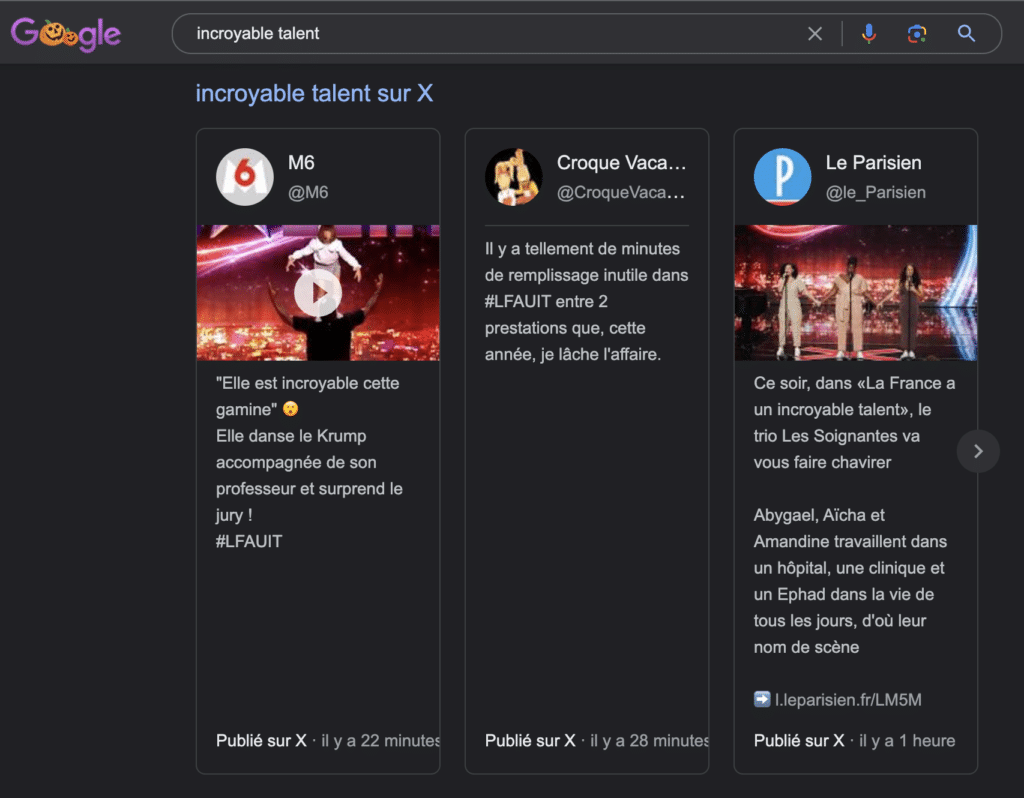Follow the l.leparisien.fr/LM5M link
The height and width of the screenshot is (798, 1024).
[848, 700]
